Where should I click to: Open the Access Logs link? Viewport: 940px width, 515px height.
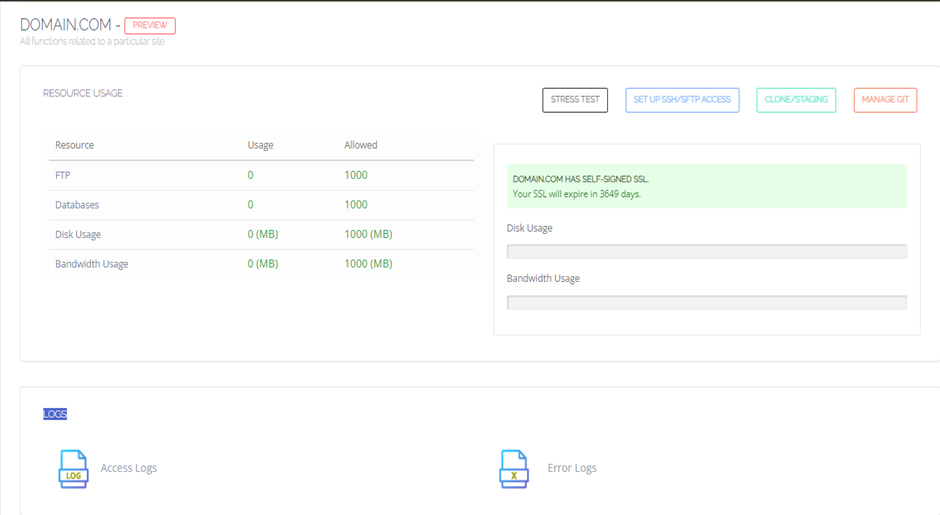(x=129, y=468)
